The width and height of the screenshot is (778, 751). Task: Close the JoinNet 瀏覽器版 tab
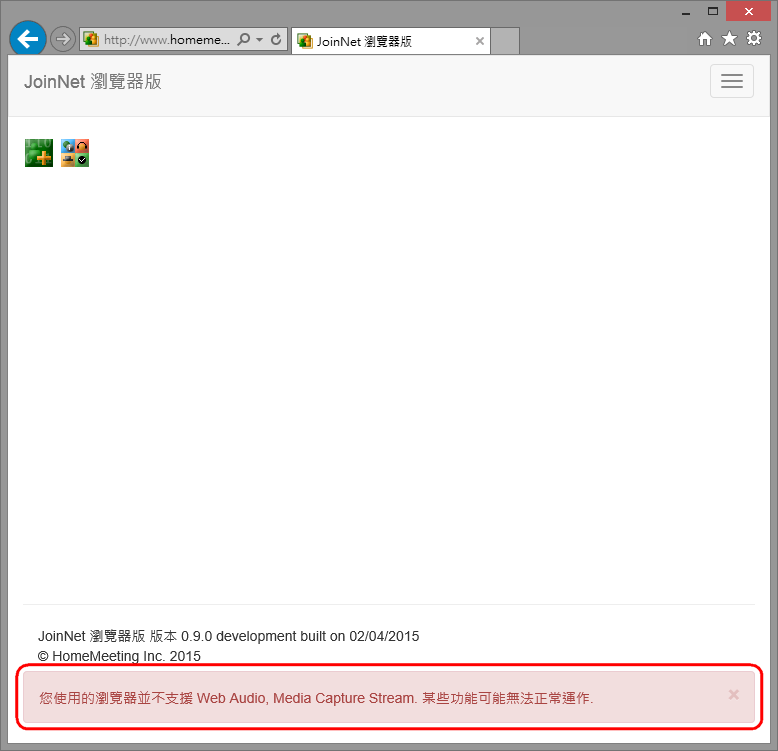pos(479,41)
